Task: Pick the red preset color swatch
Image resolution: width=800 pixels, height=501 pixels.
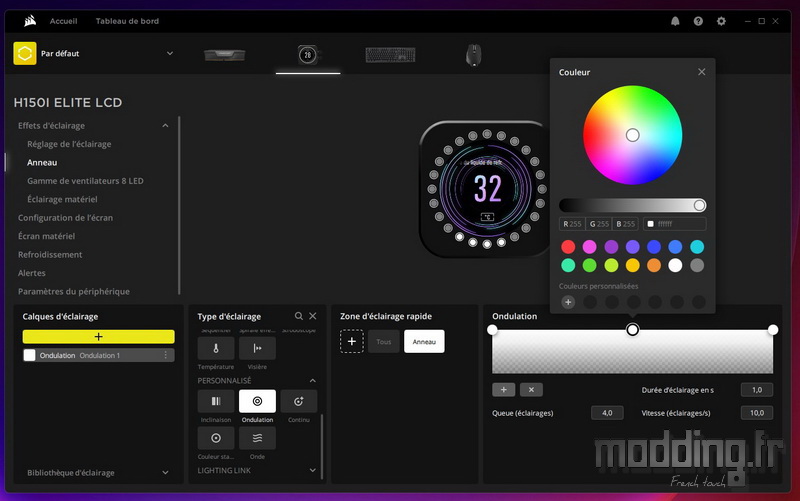Action: (568, 247)
